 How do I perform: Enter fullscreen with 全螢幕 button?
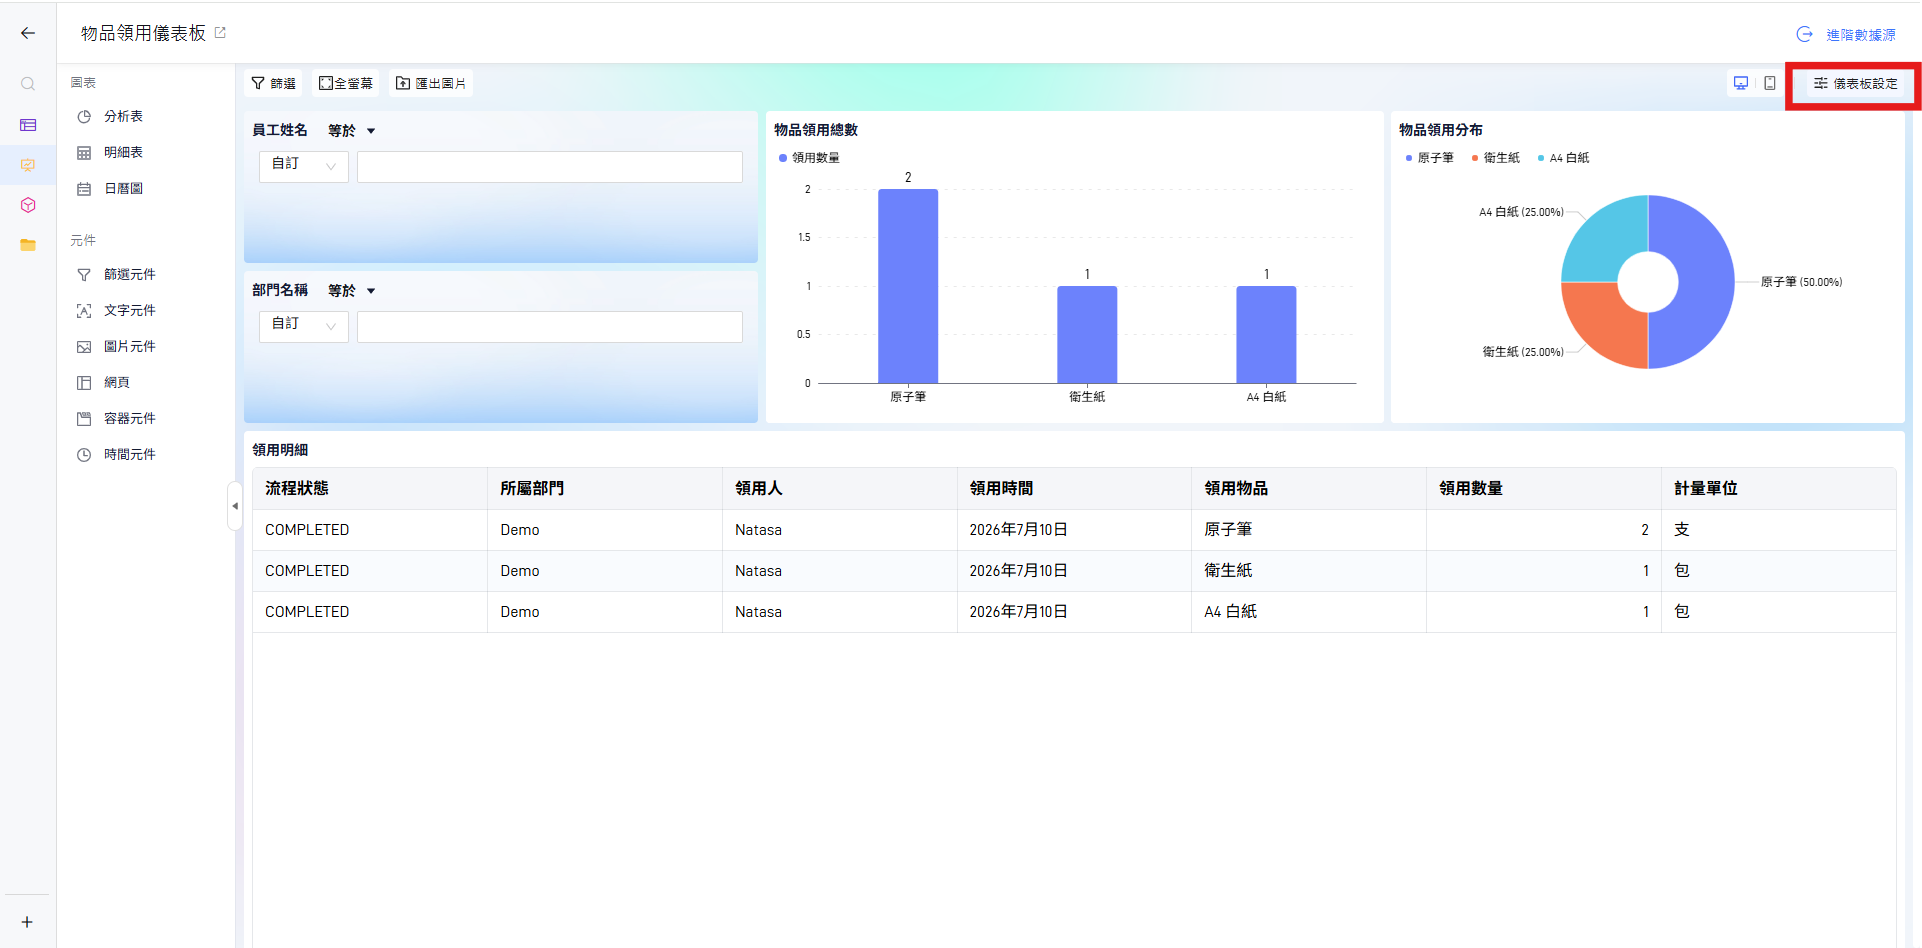(x=346, y=83)
